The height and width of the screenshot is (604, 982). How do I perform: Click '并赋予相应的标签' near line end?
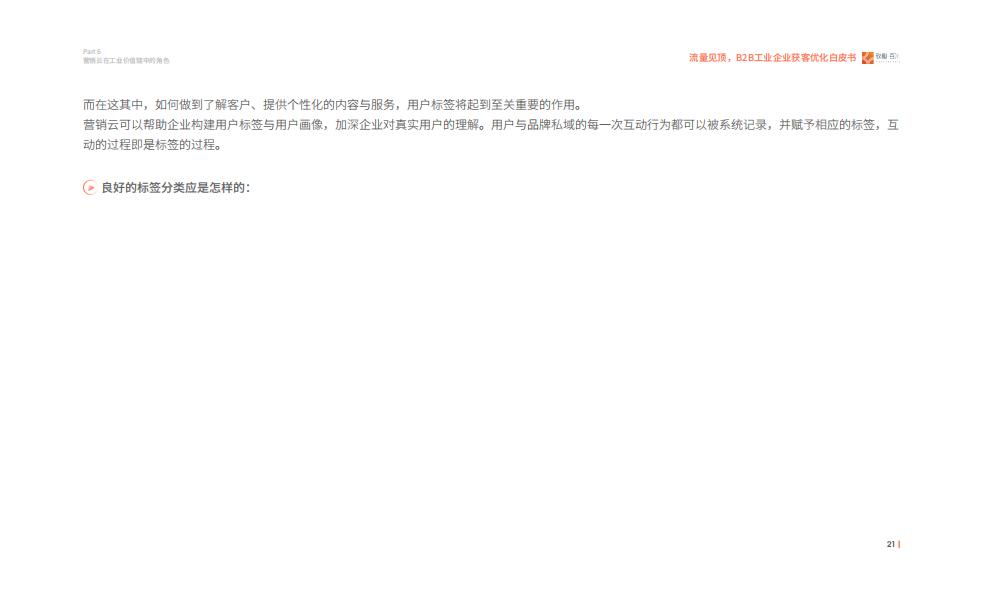(827, 125)
